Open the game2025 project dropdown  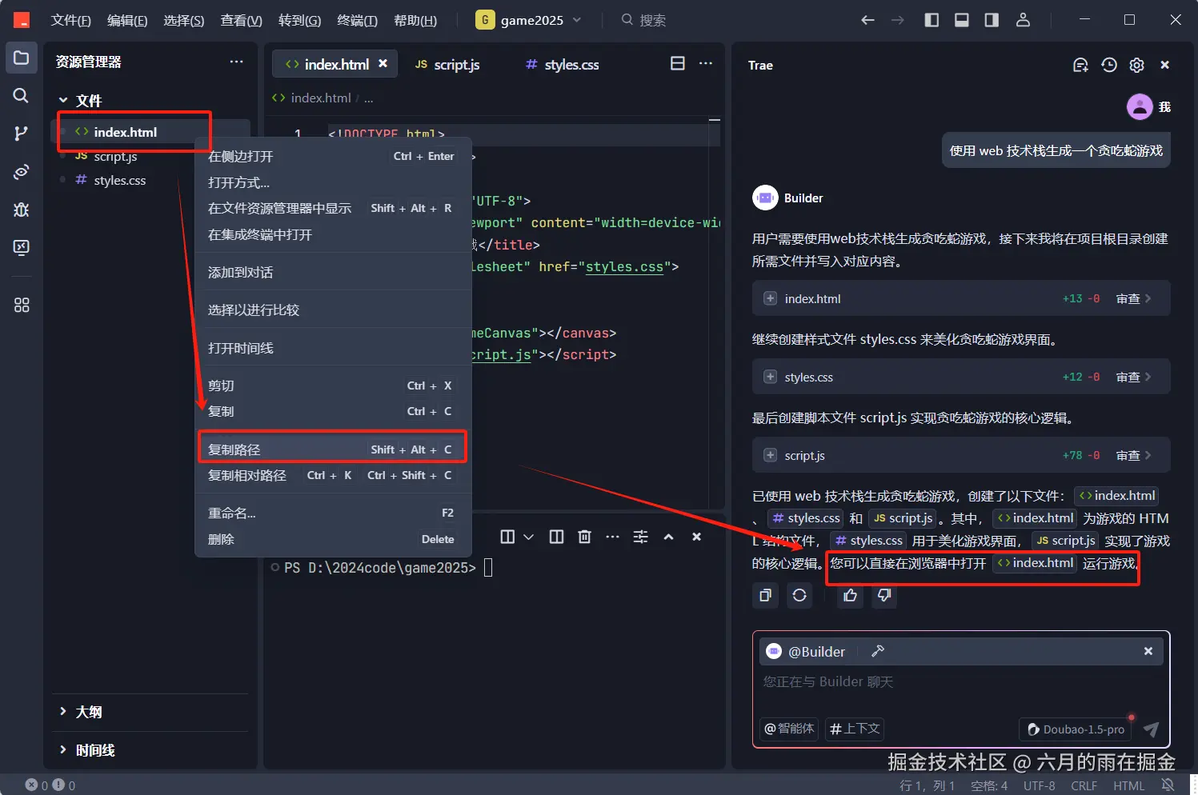point(529,20)
